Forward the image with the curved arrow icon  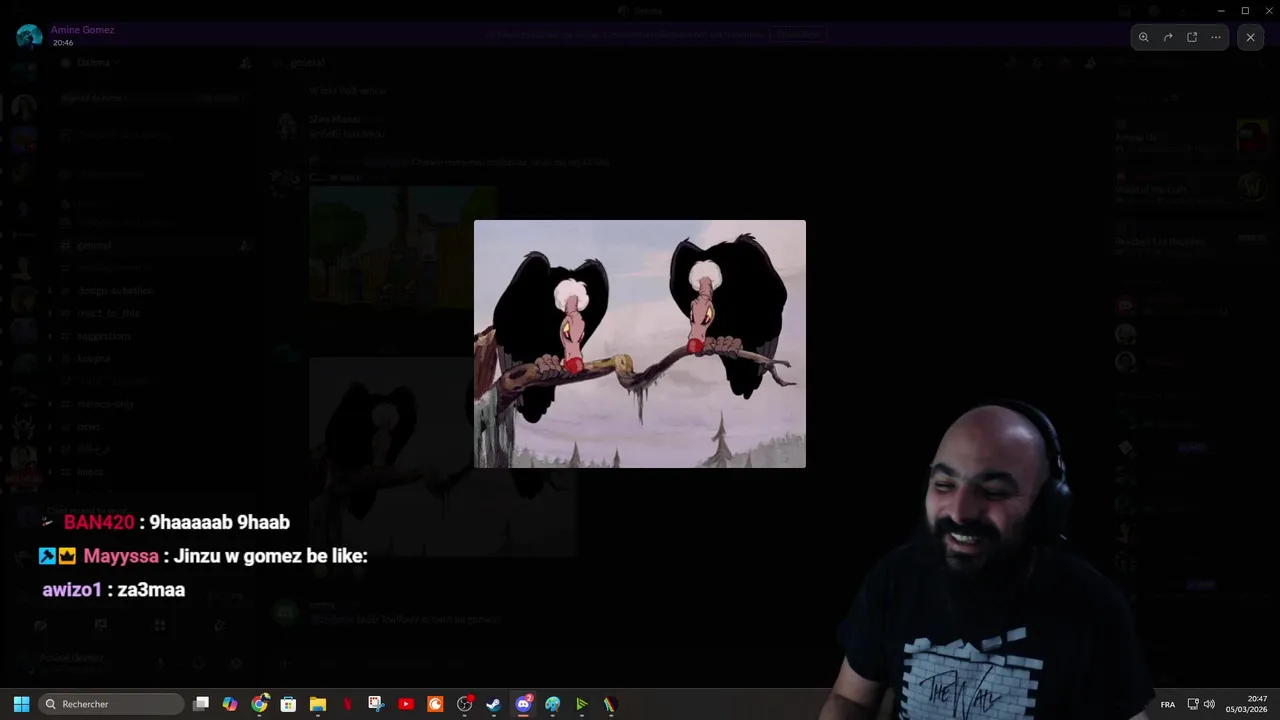click(x=1168, y=37)
